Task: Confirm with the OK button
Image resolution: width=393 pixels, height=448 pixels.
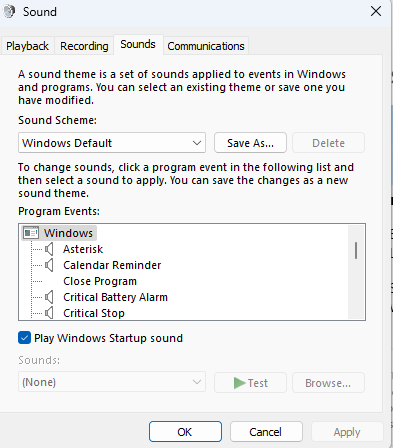Action: (x=185, y=432)
